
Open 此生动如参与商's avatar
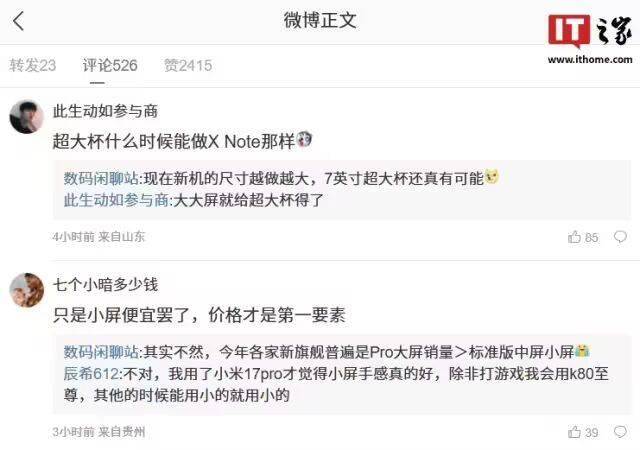(x=27, y=117)
